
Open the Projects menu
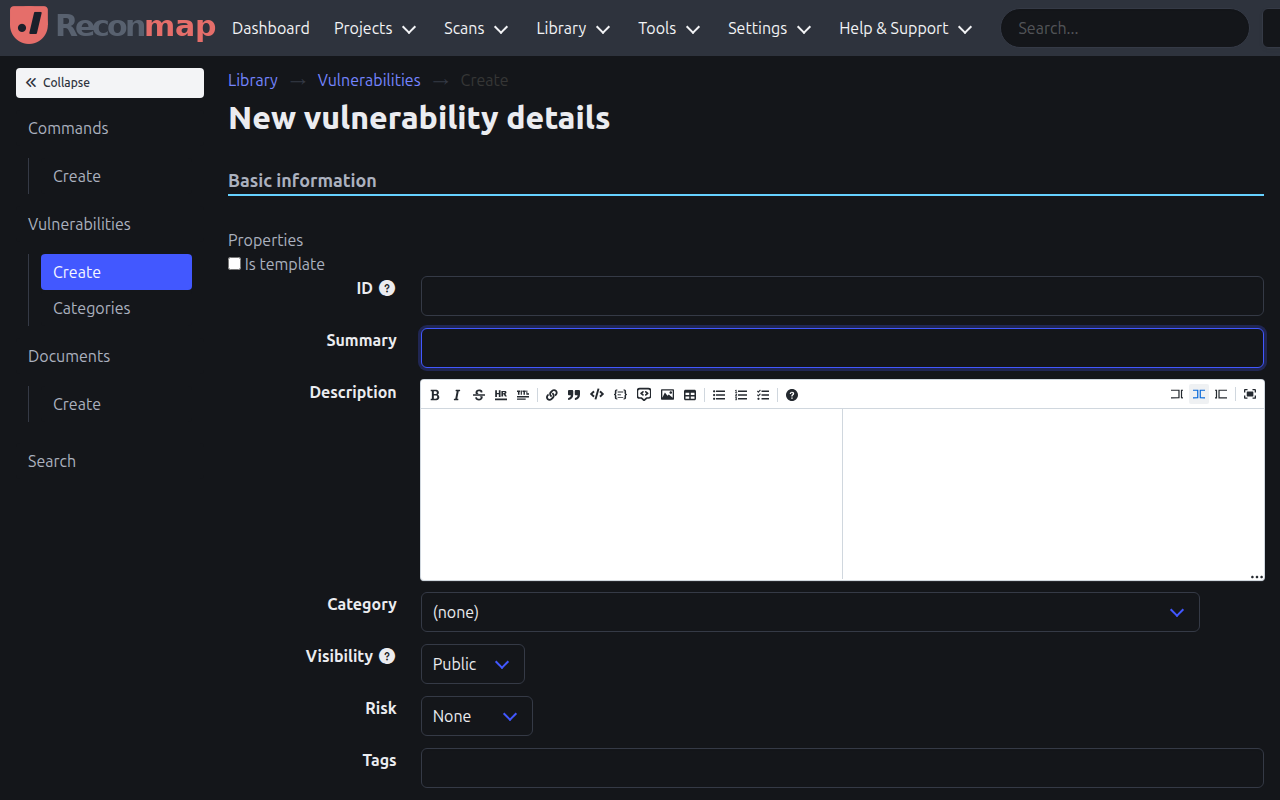coord(374,28)
